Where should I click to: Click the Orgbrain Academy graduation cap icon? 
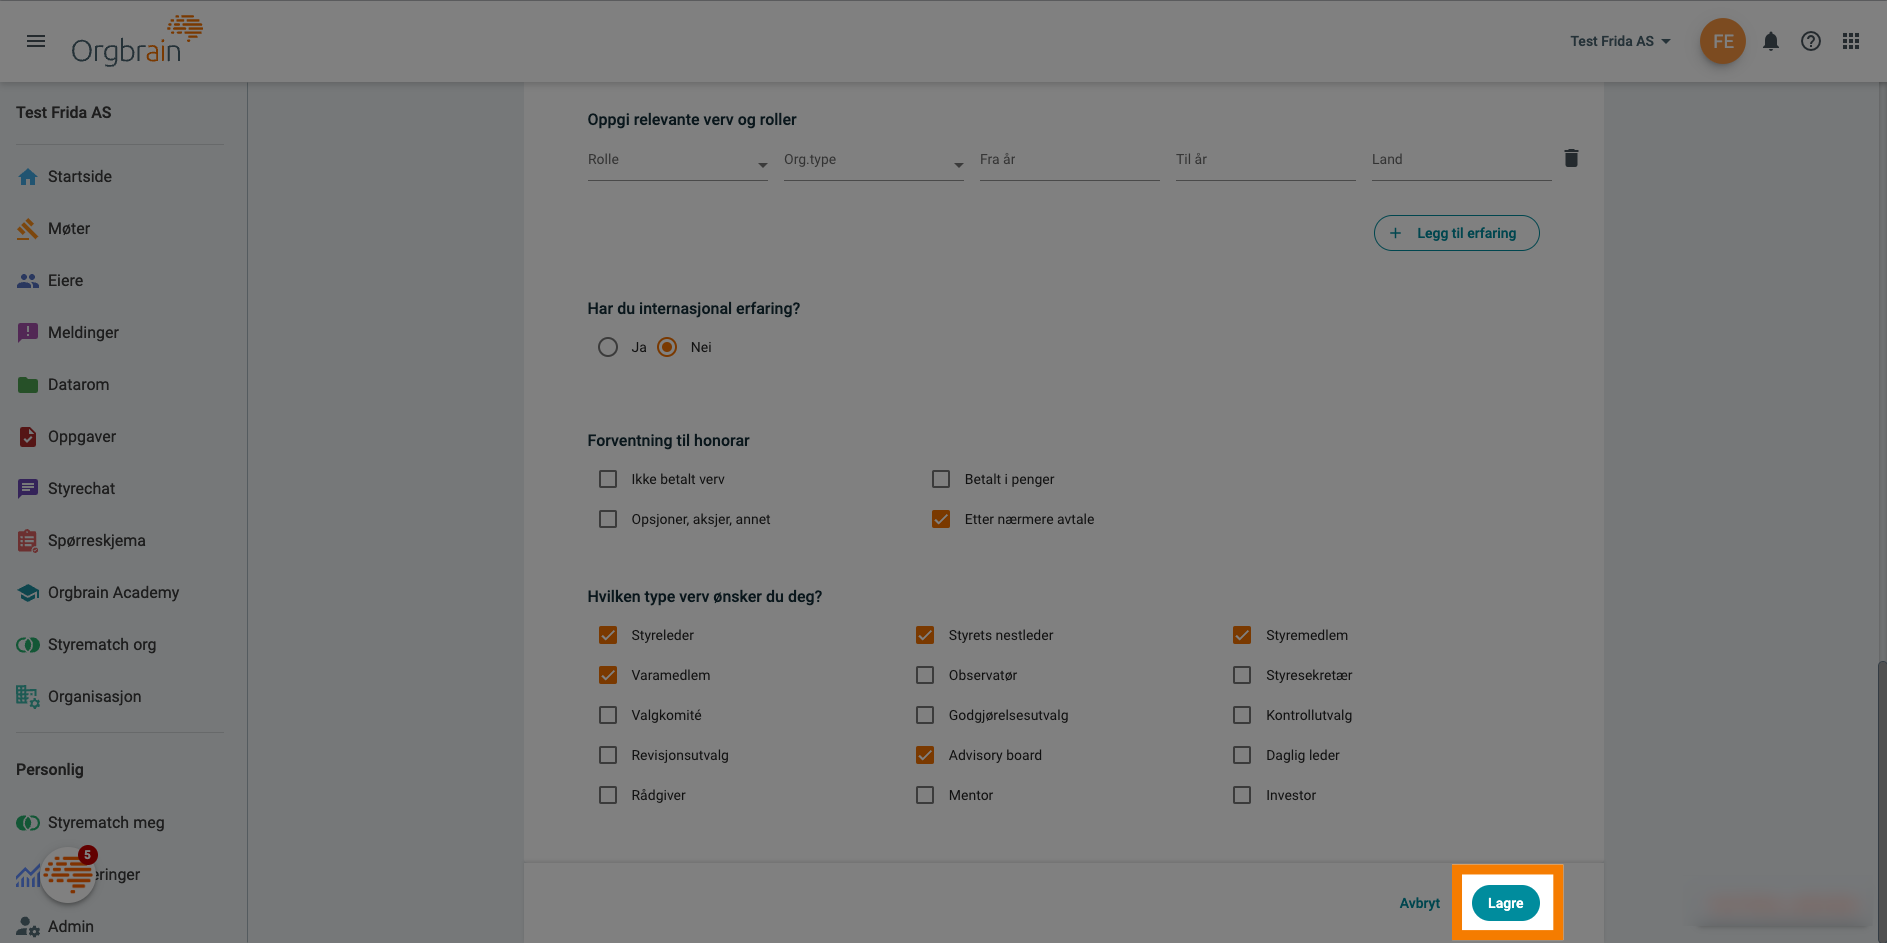tap(28, 593)
